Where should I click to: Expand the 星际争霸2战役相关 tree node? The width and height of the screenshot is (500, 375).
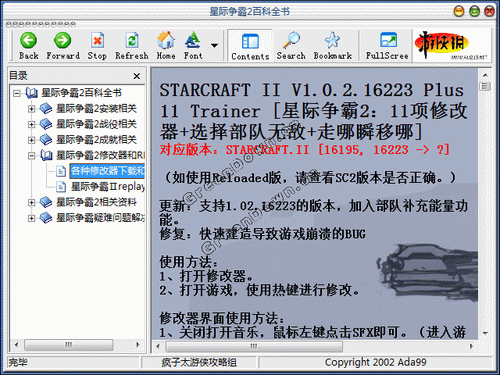(x=32, y=124)
